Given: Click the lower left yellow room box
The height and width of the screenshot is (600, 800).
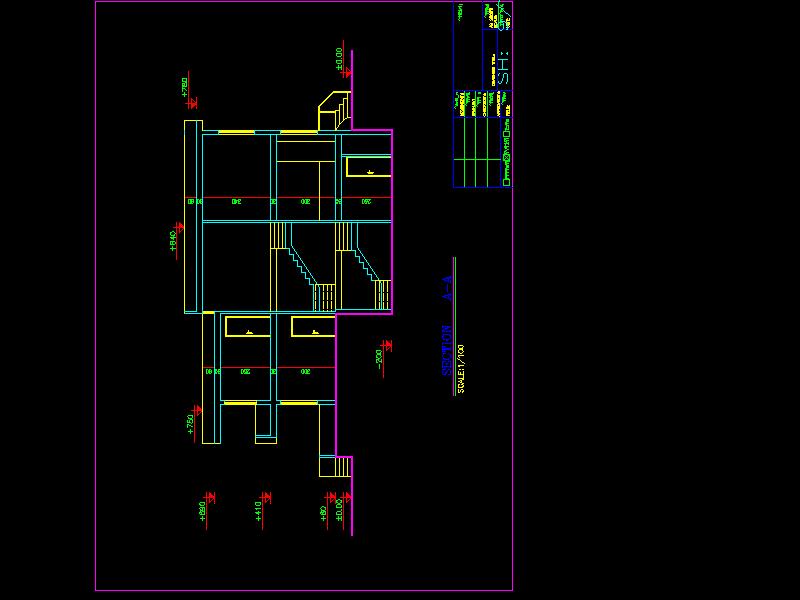Looking at the screenshot, I should pyautogui.click(x=247, y=326).
